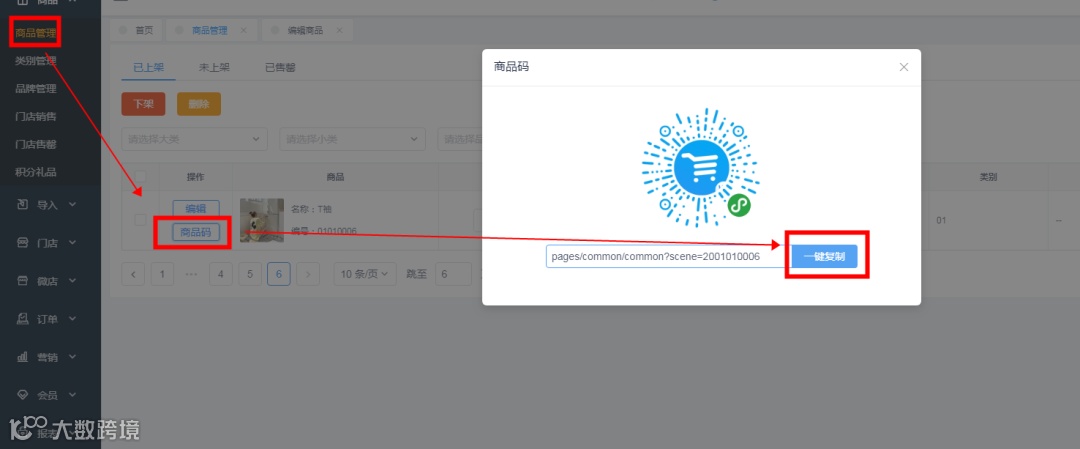Viewport: 1080px width, 449px height.
Task: Click the orange 删除 button
Action: (x=199, y=104)
